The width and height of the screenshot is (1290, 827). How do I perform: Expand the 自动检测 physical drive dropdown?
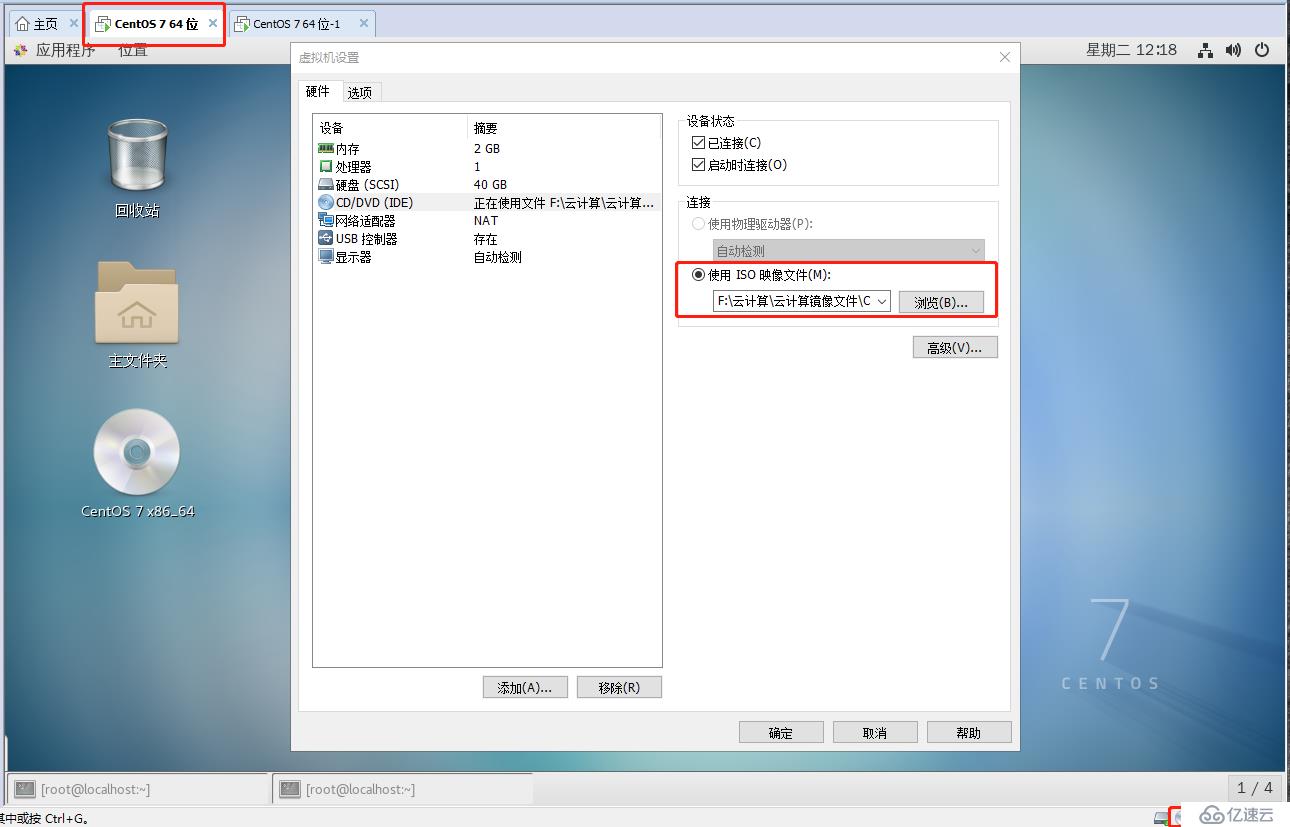pyautogui.click(x=976, y=250)
